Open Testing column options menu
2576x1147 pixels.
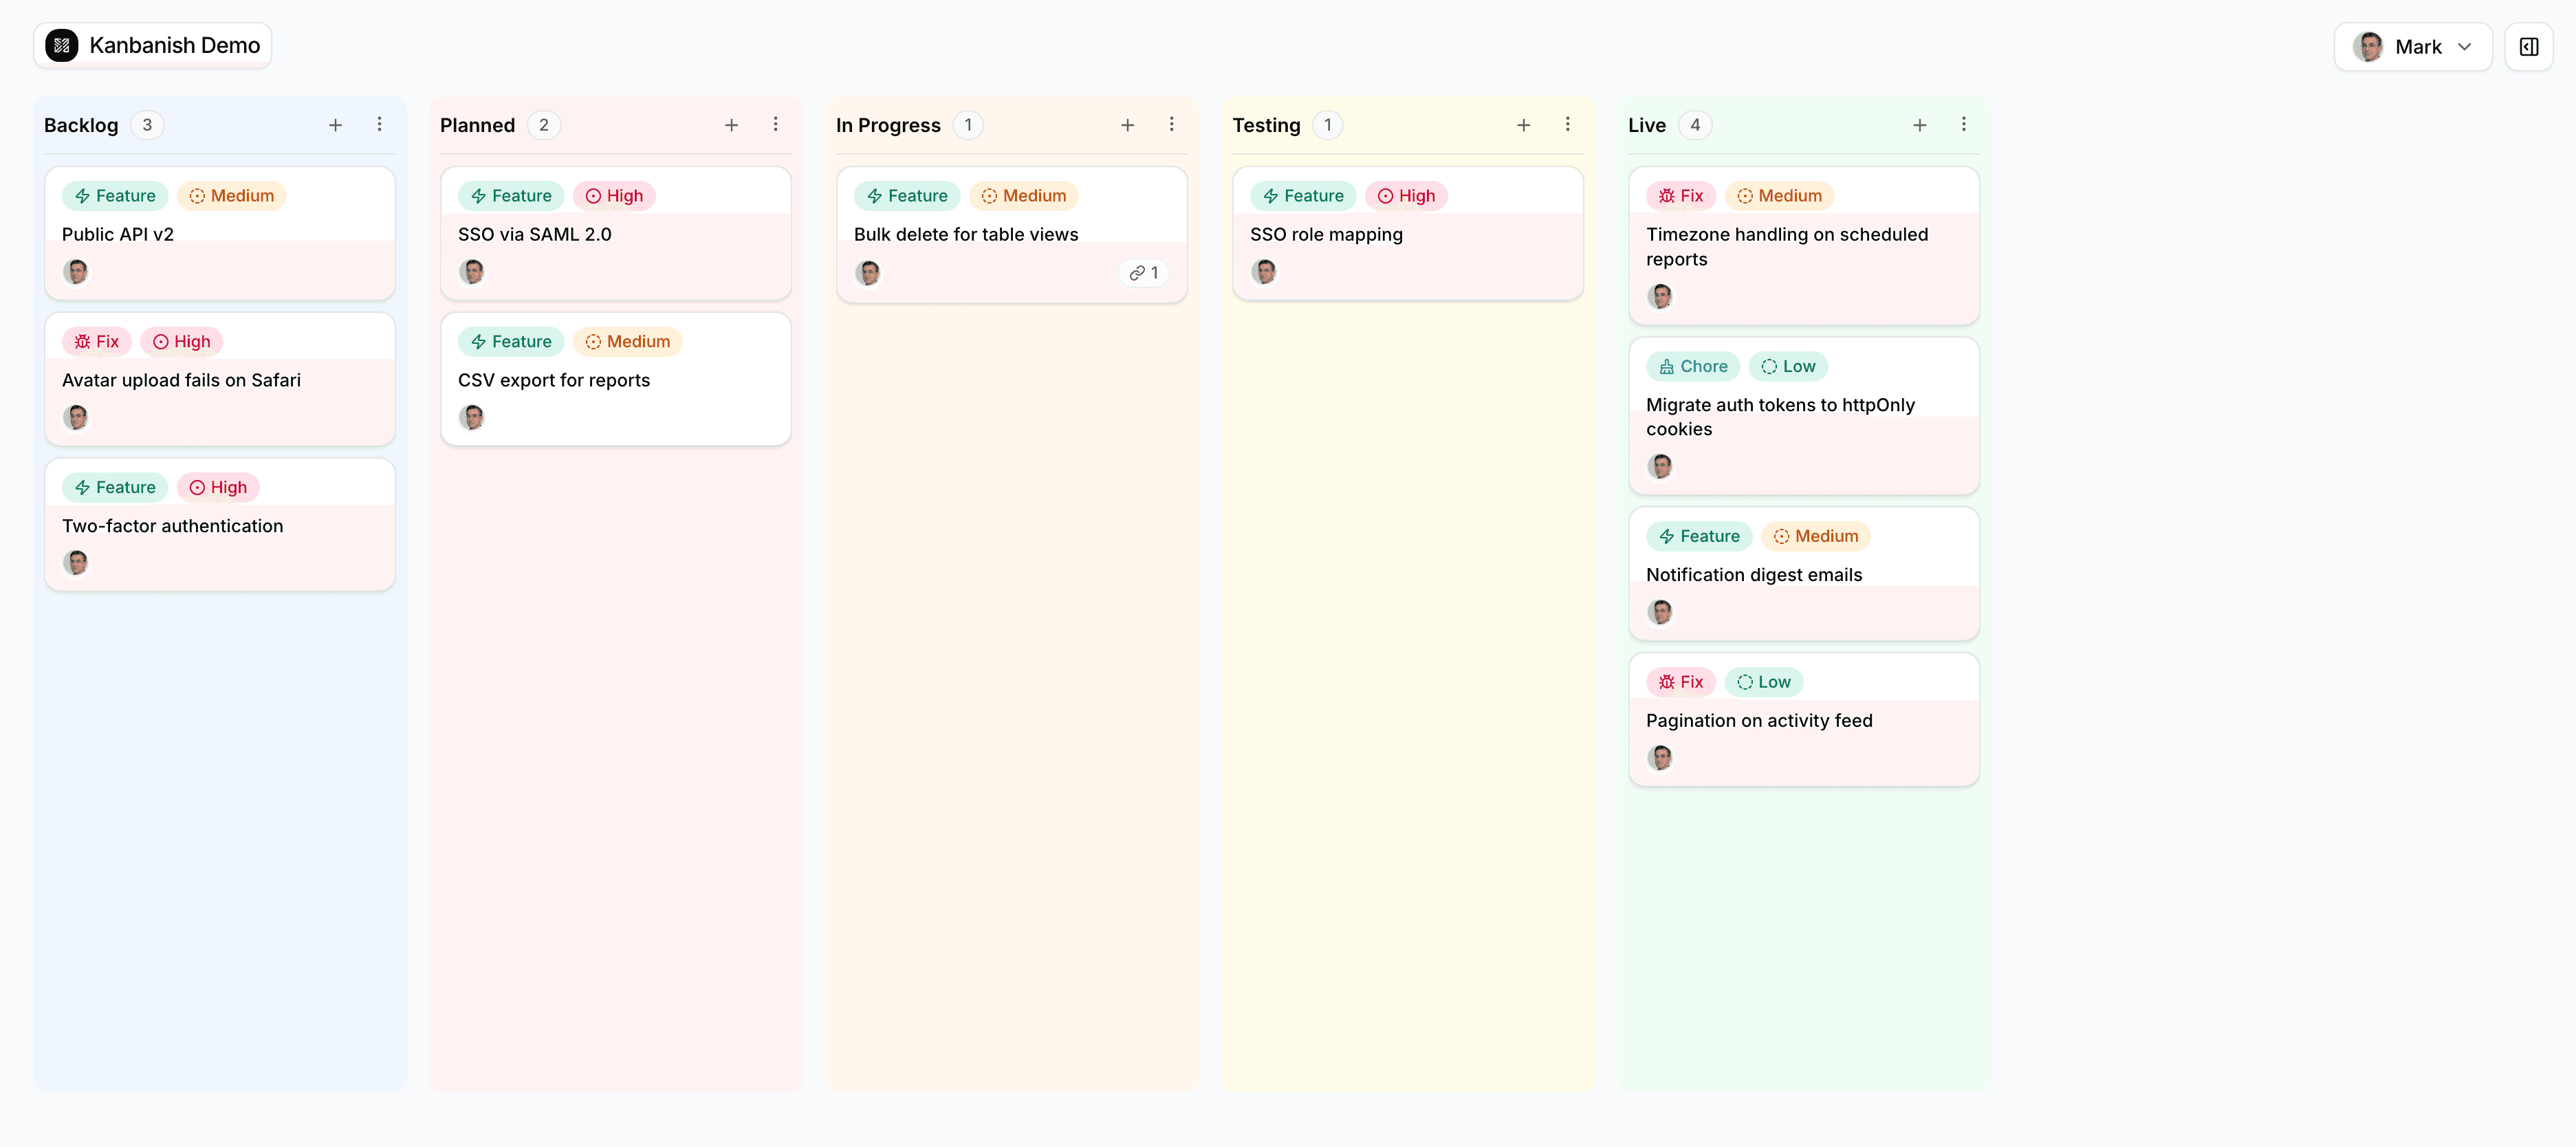pyautogui.click(x=1568, y=125)
